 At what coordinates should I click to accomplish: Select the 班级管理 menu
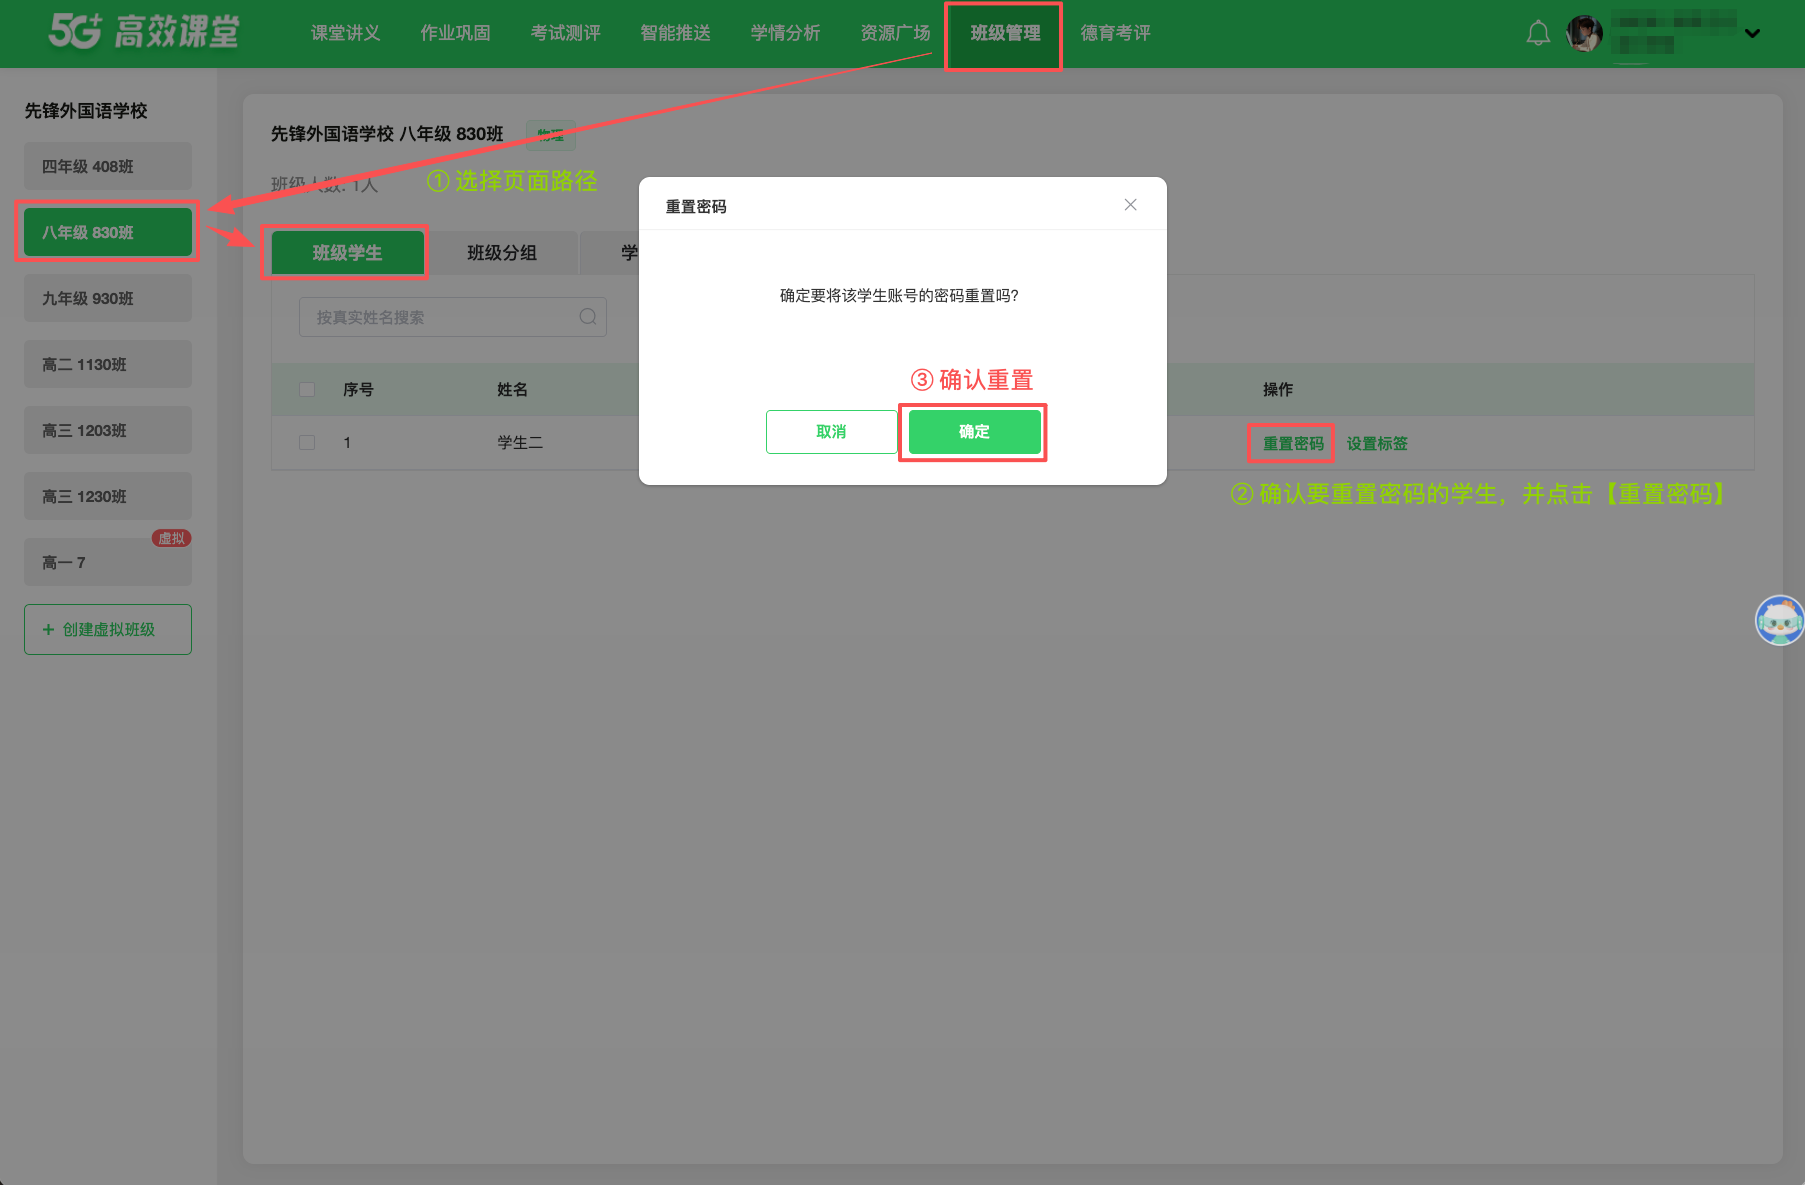click(1005, 33)
